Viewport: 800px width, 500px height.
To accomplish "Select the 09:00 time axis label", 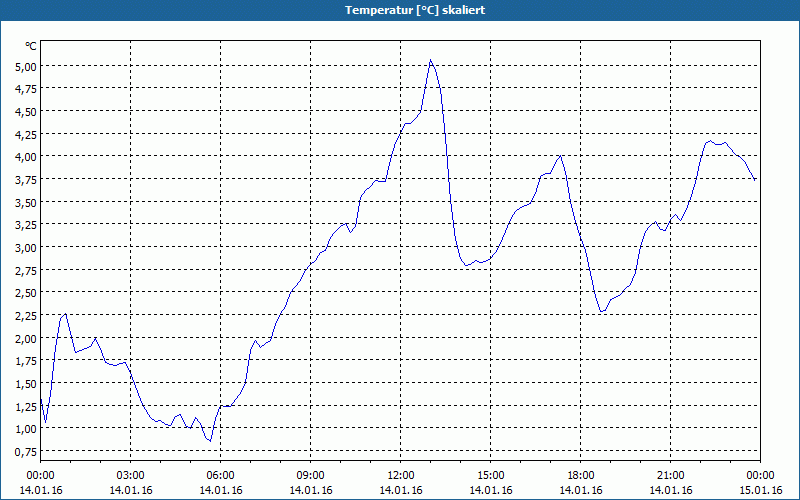I will coord(310,475).
